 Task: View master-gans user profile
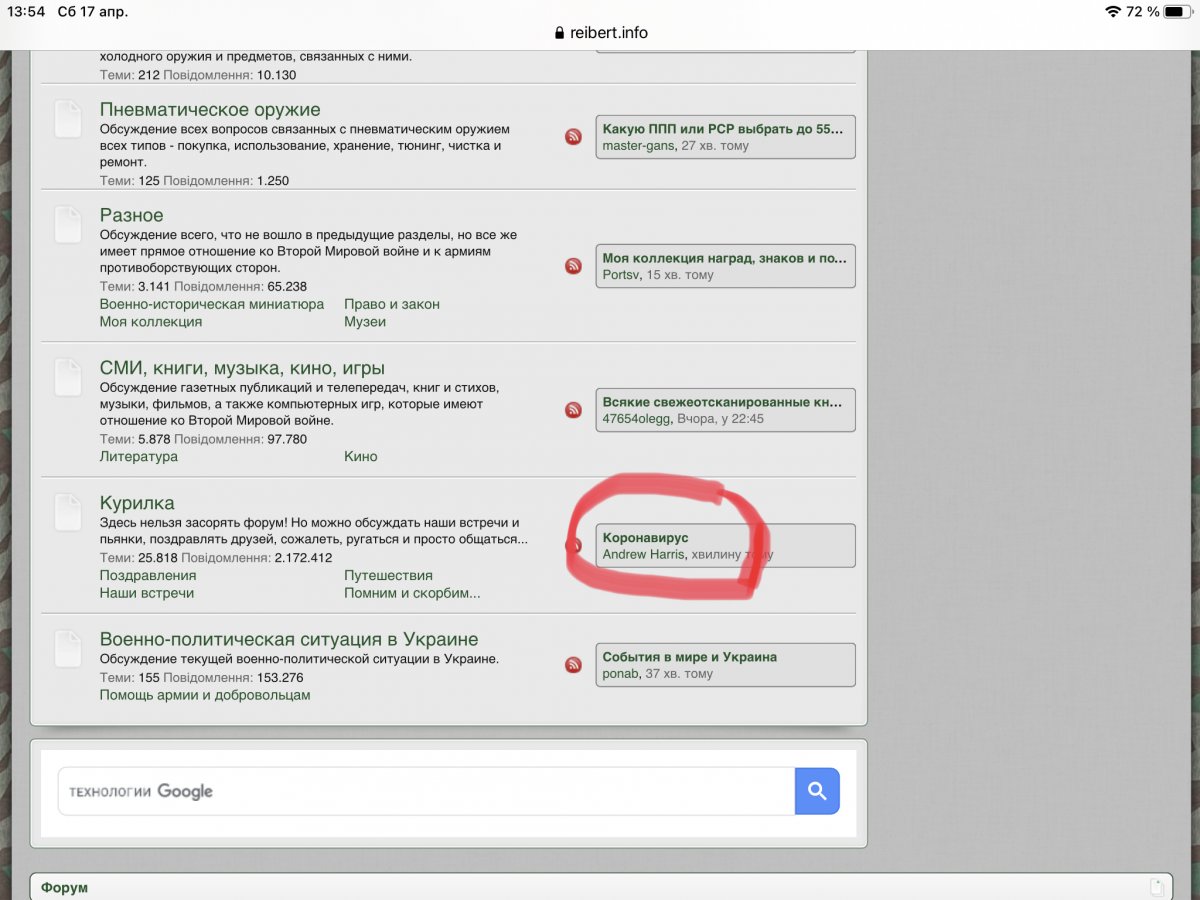[x=638, y=146]
